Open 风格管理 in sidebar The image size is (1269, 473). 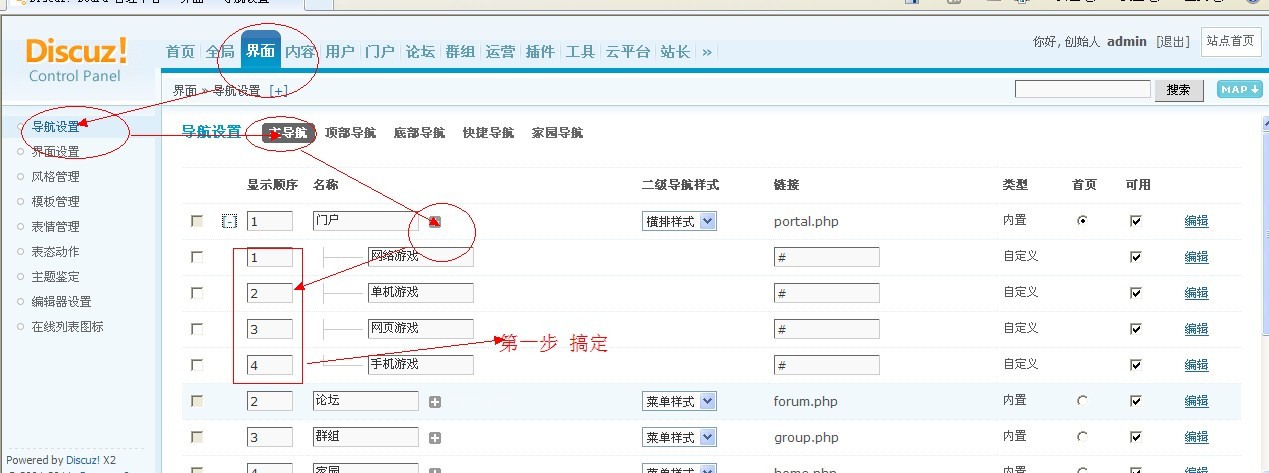tap(55, 177)
